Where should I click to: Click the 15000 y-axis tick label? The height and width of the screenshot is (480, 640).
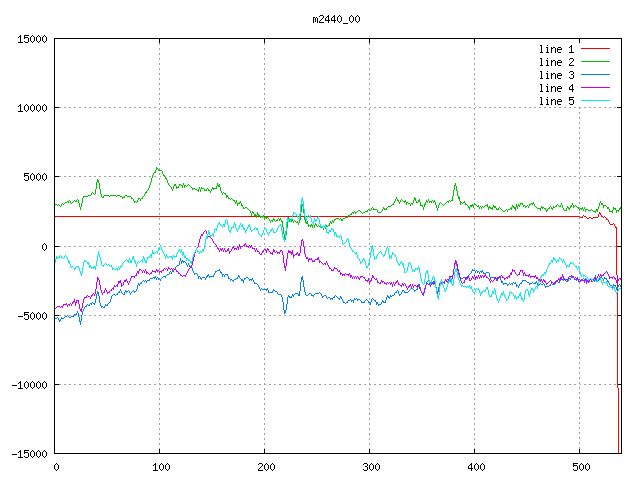pos(32,39)
